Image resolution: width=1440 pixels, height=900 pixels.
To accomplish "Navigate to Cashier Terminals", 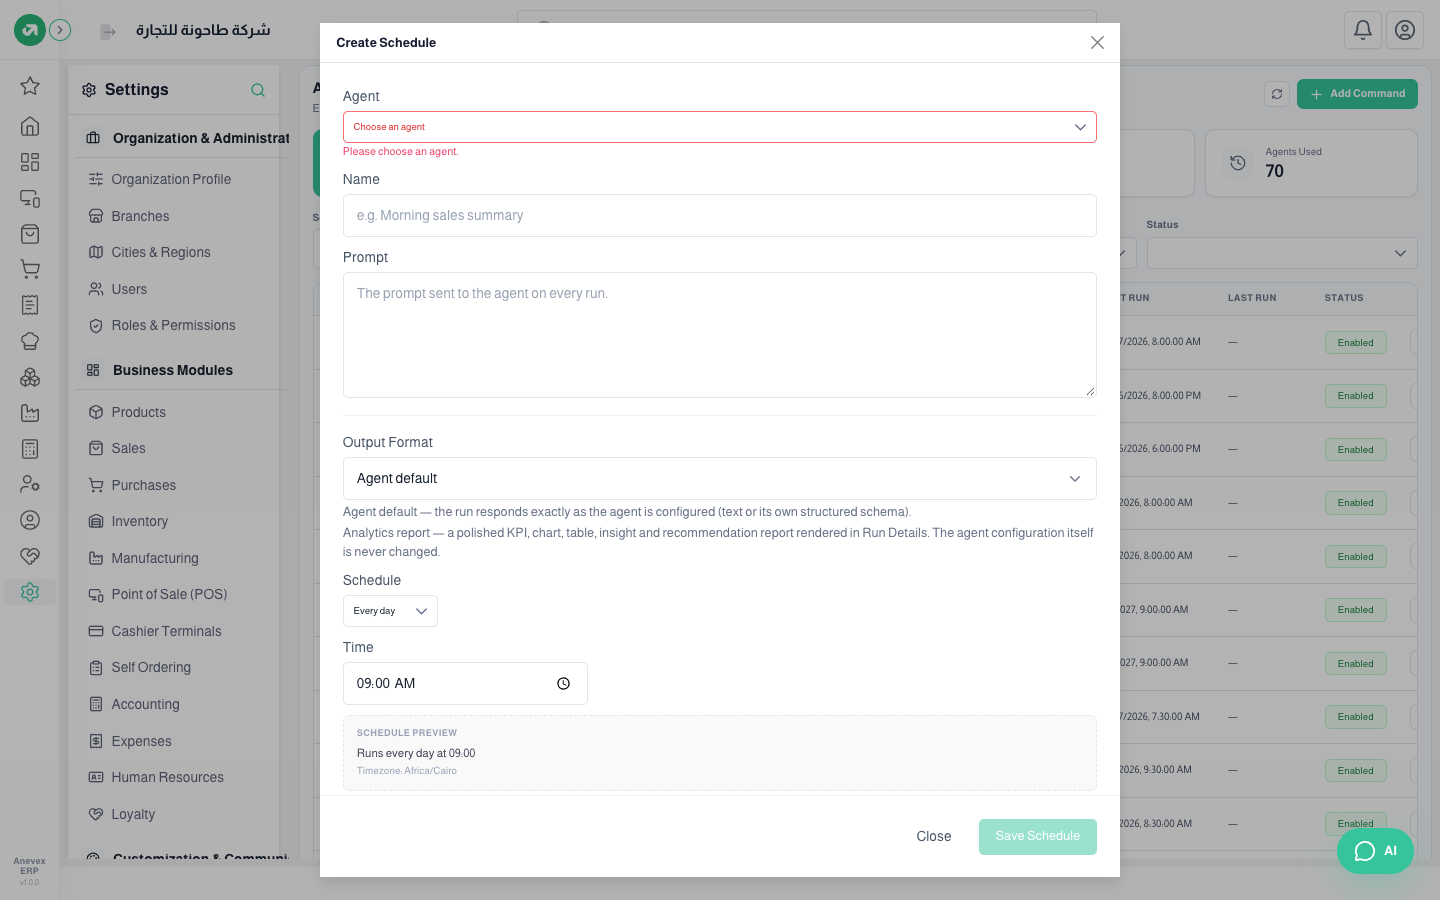I will click(166, 632).
